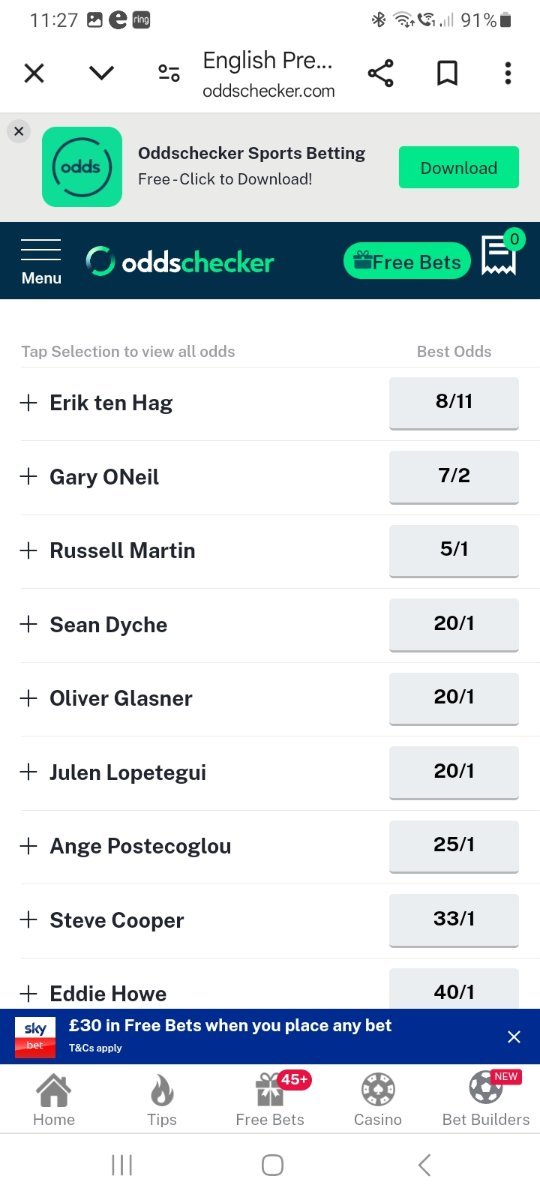Dismiss the Sky Bet banner

click(514, 1037)
